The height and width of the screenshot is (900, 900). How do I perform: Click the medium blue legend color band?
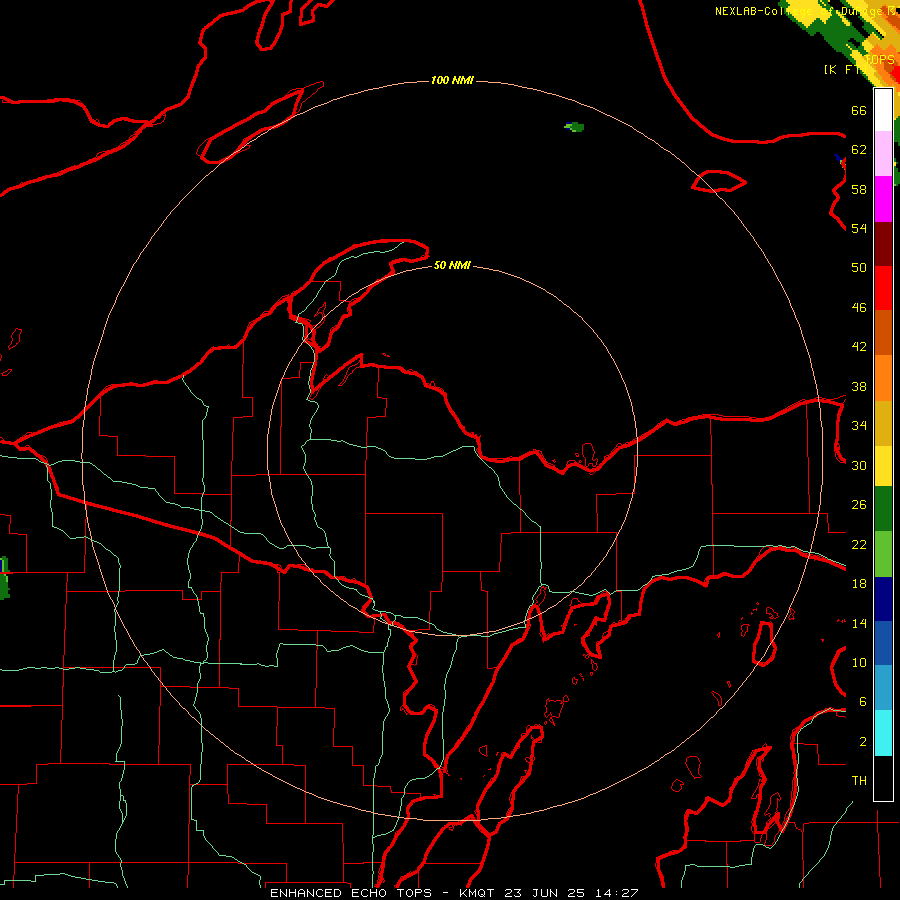coord(883,643)
